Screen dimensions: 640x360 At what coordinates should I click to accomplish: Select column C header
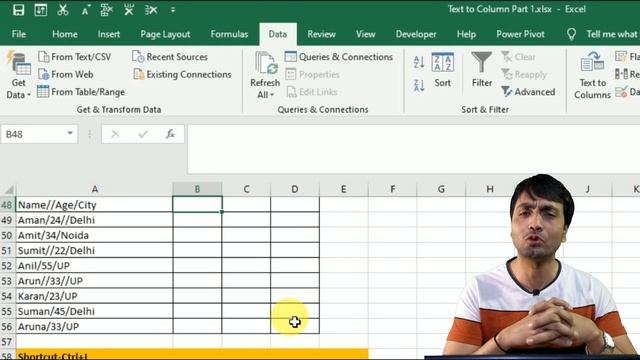tap(246, 189)
